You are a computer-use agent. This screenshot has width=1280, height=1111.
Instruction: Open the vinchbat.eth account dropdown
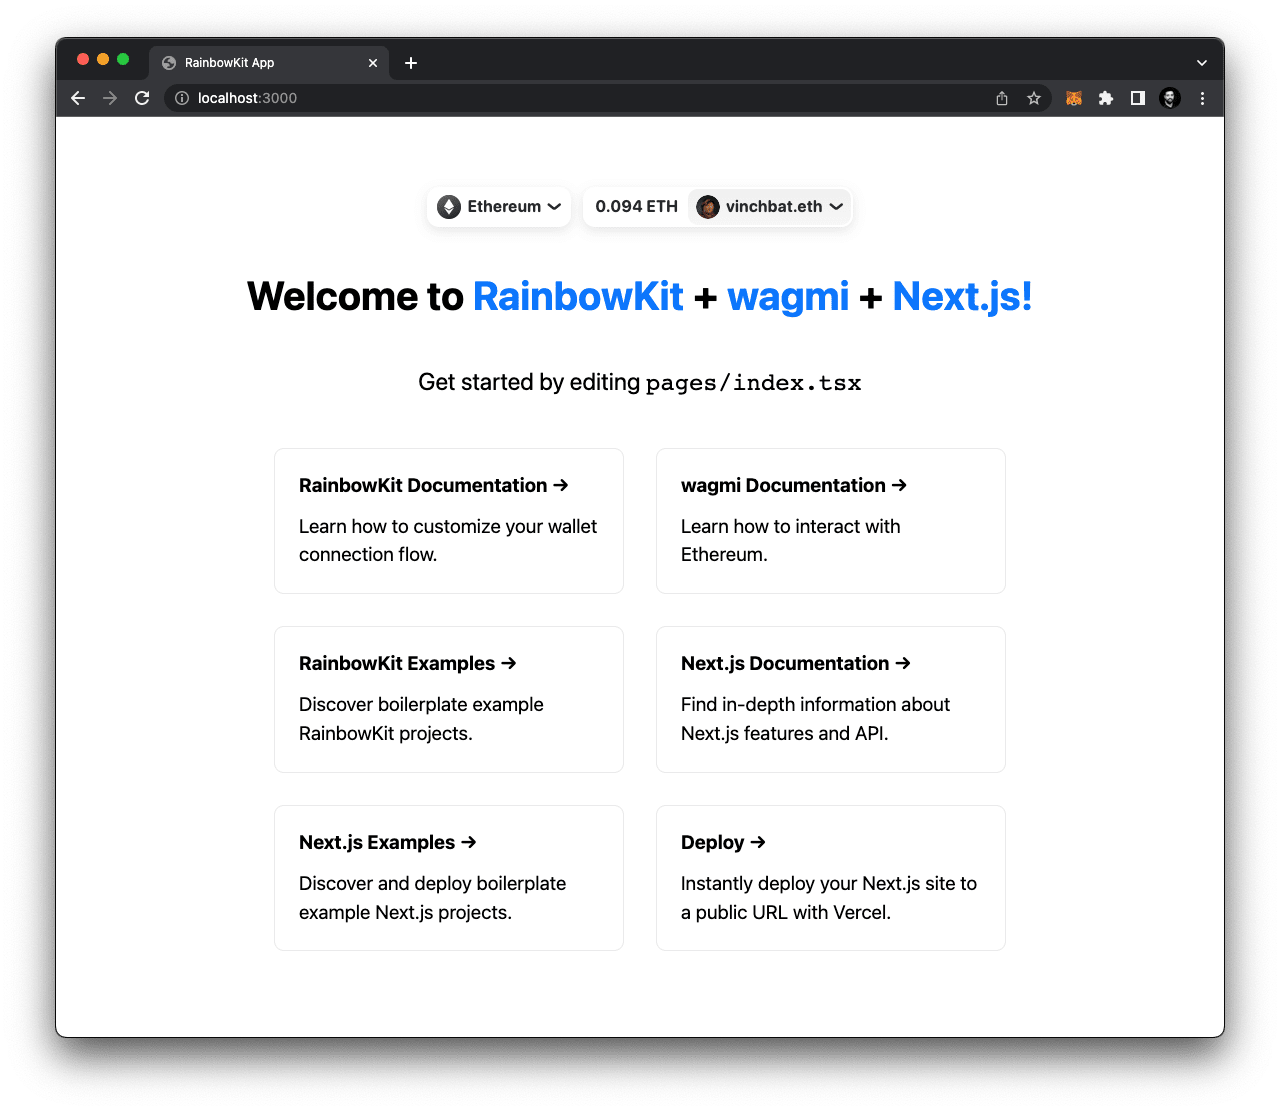click(x=770, y=207)
